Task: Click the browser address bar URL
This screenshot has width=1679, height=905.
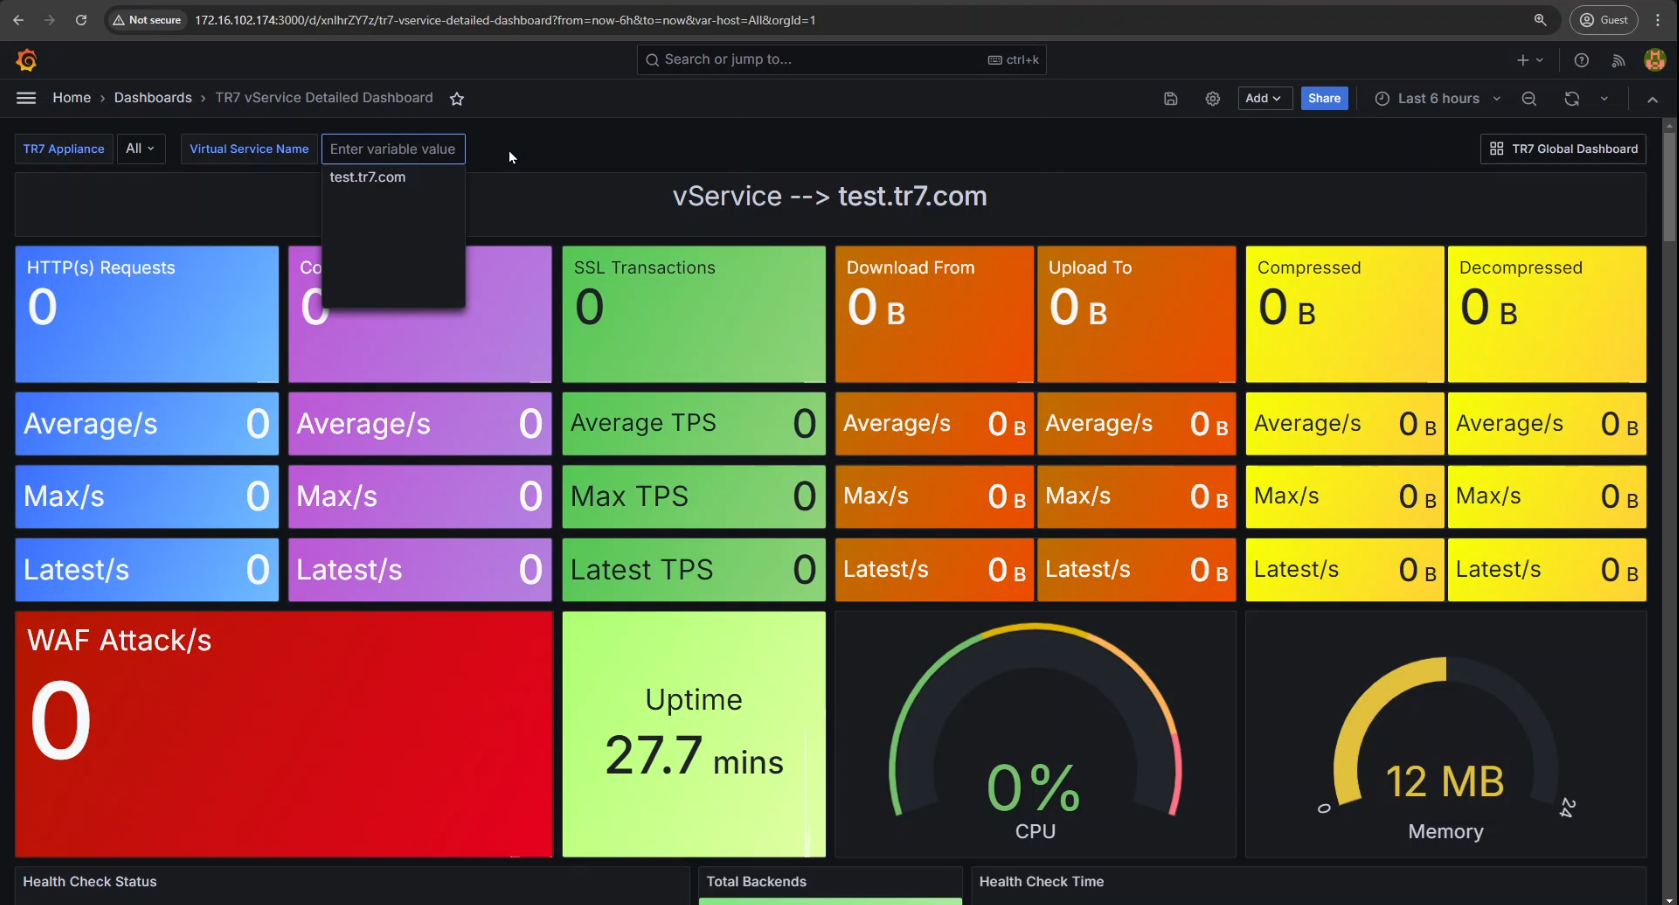Action: tap(505, 20)
